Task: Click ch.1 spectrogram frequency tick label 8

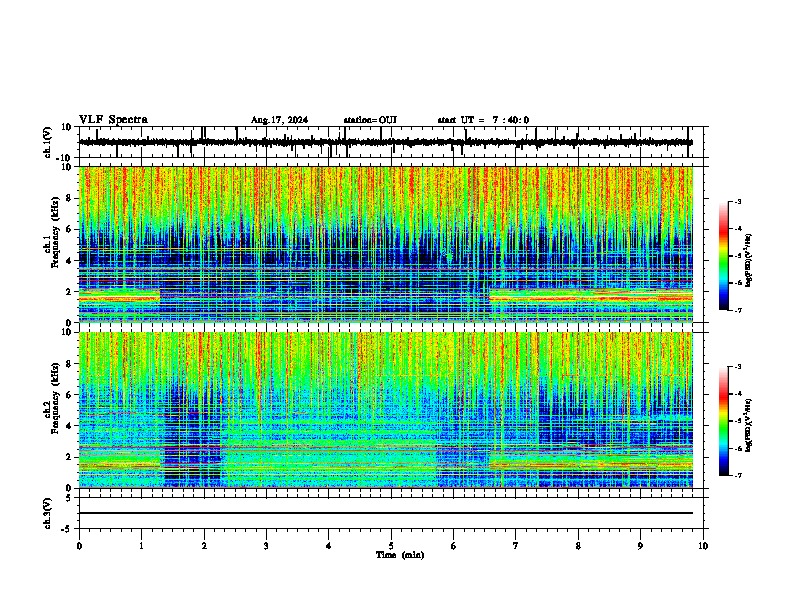Action: coord(70,198)
